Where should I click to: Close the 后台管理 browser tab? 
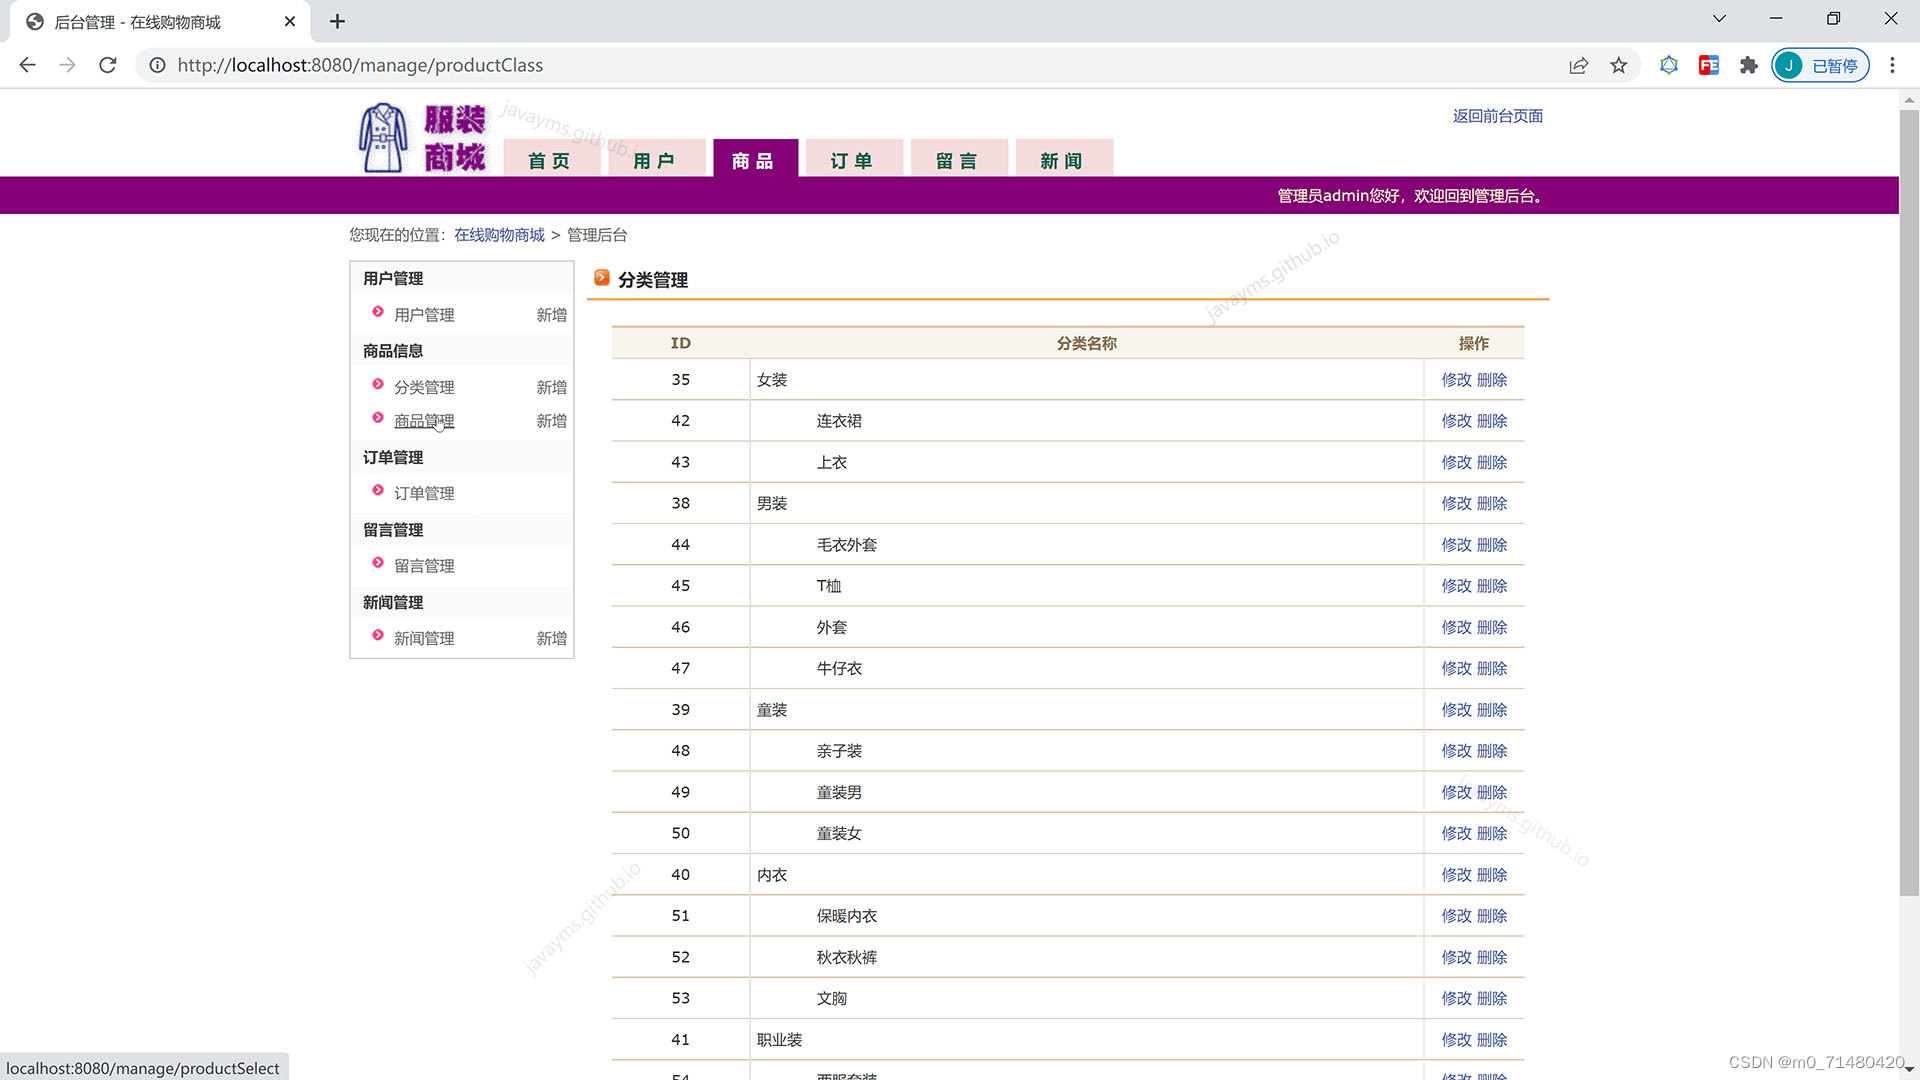290,21
